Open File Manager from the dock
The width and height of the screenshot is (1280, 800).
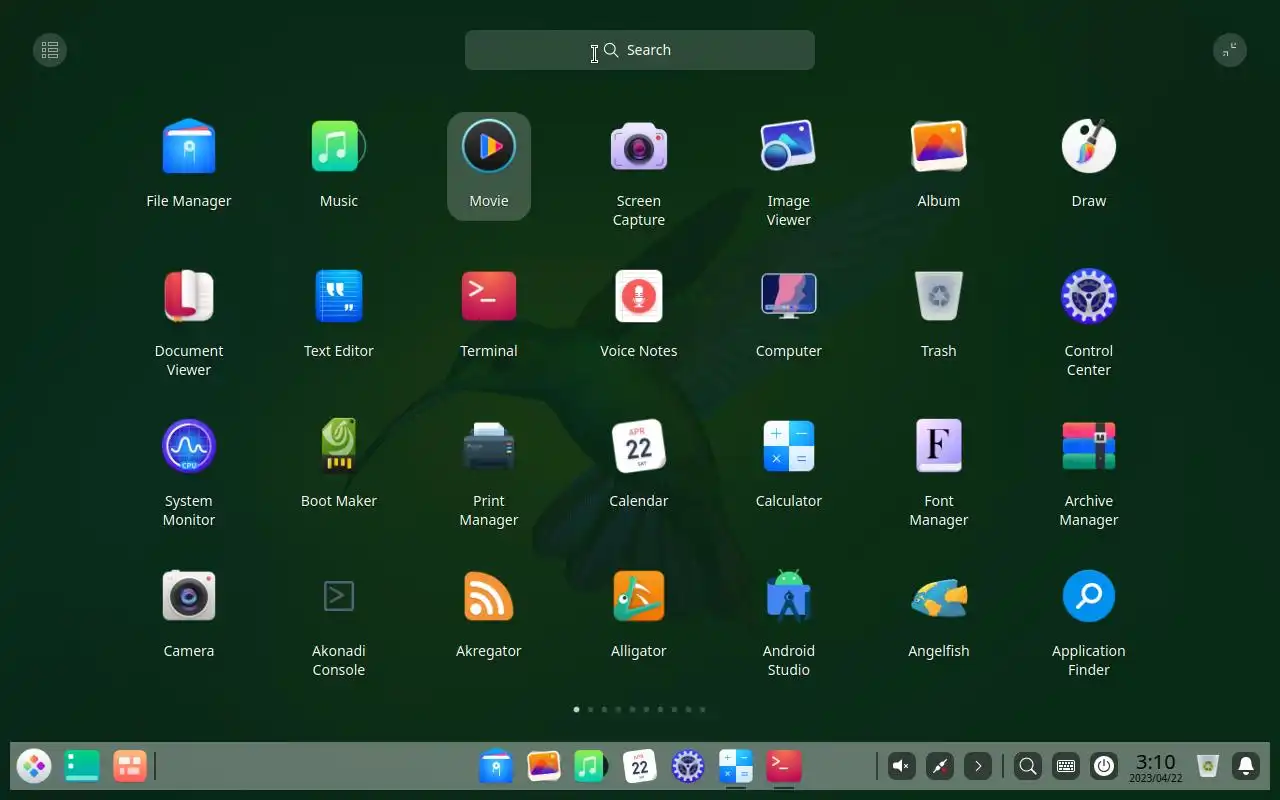[x=496, y=767]
